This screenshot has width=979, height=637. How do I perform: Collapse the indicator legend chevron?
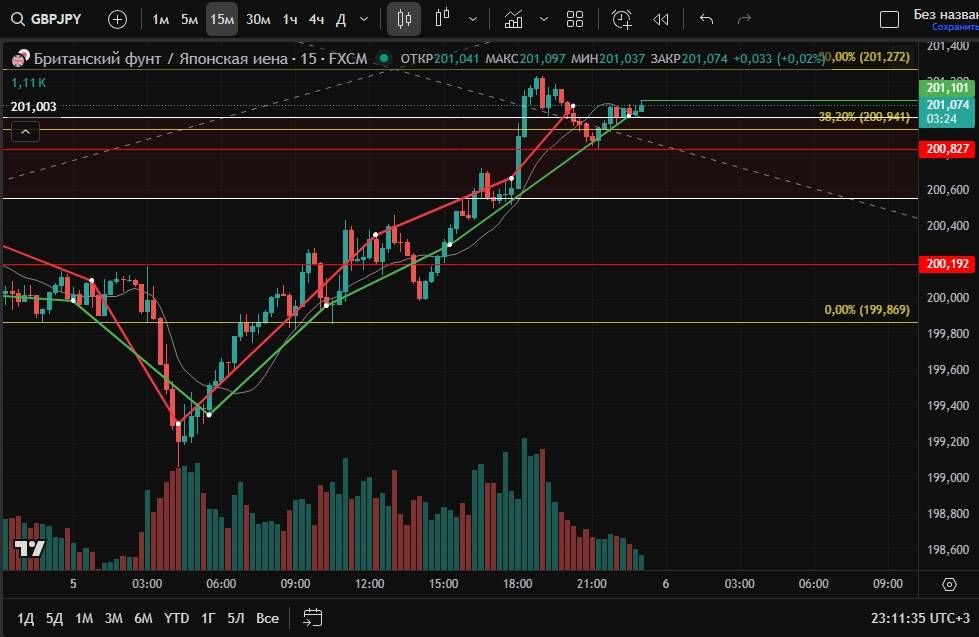[x=25, y=130]
